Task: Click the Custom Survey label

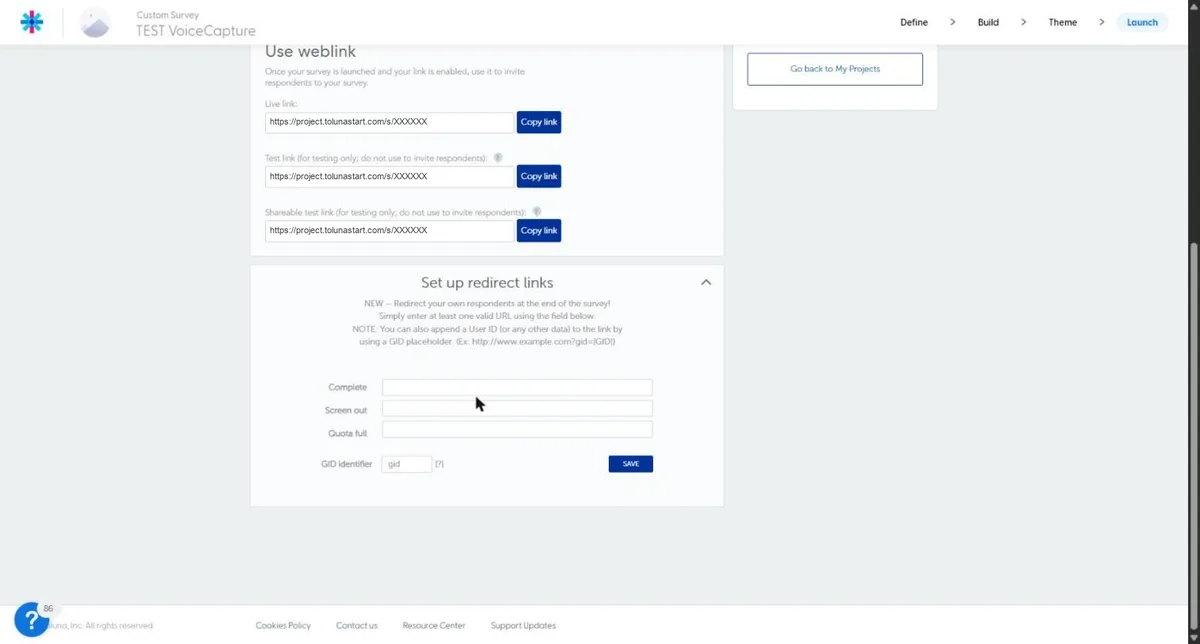Action: click(168, 15)
